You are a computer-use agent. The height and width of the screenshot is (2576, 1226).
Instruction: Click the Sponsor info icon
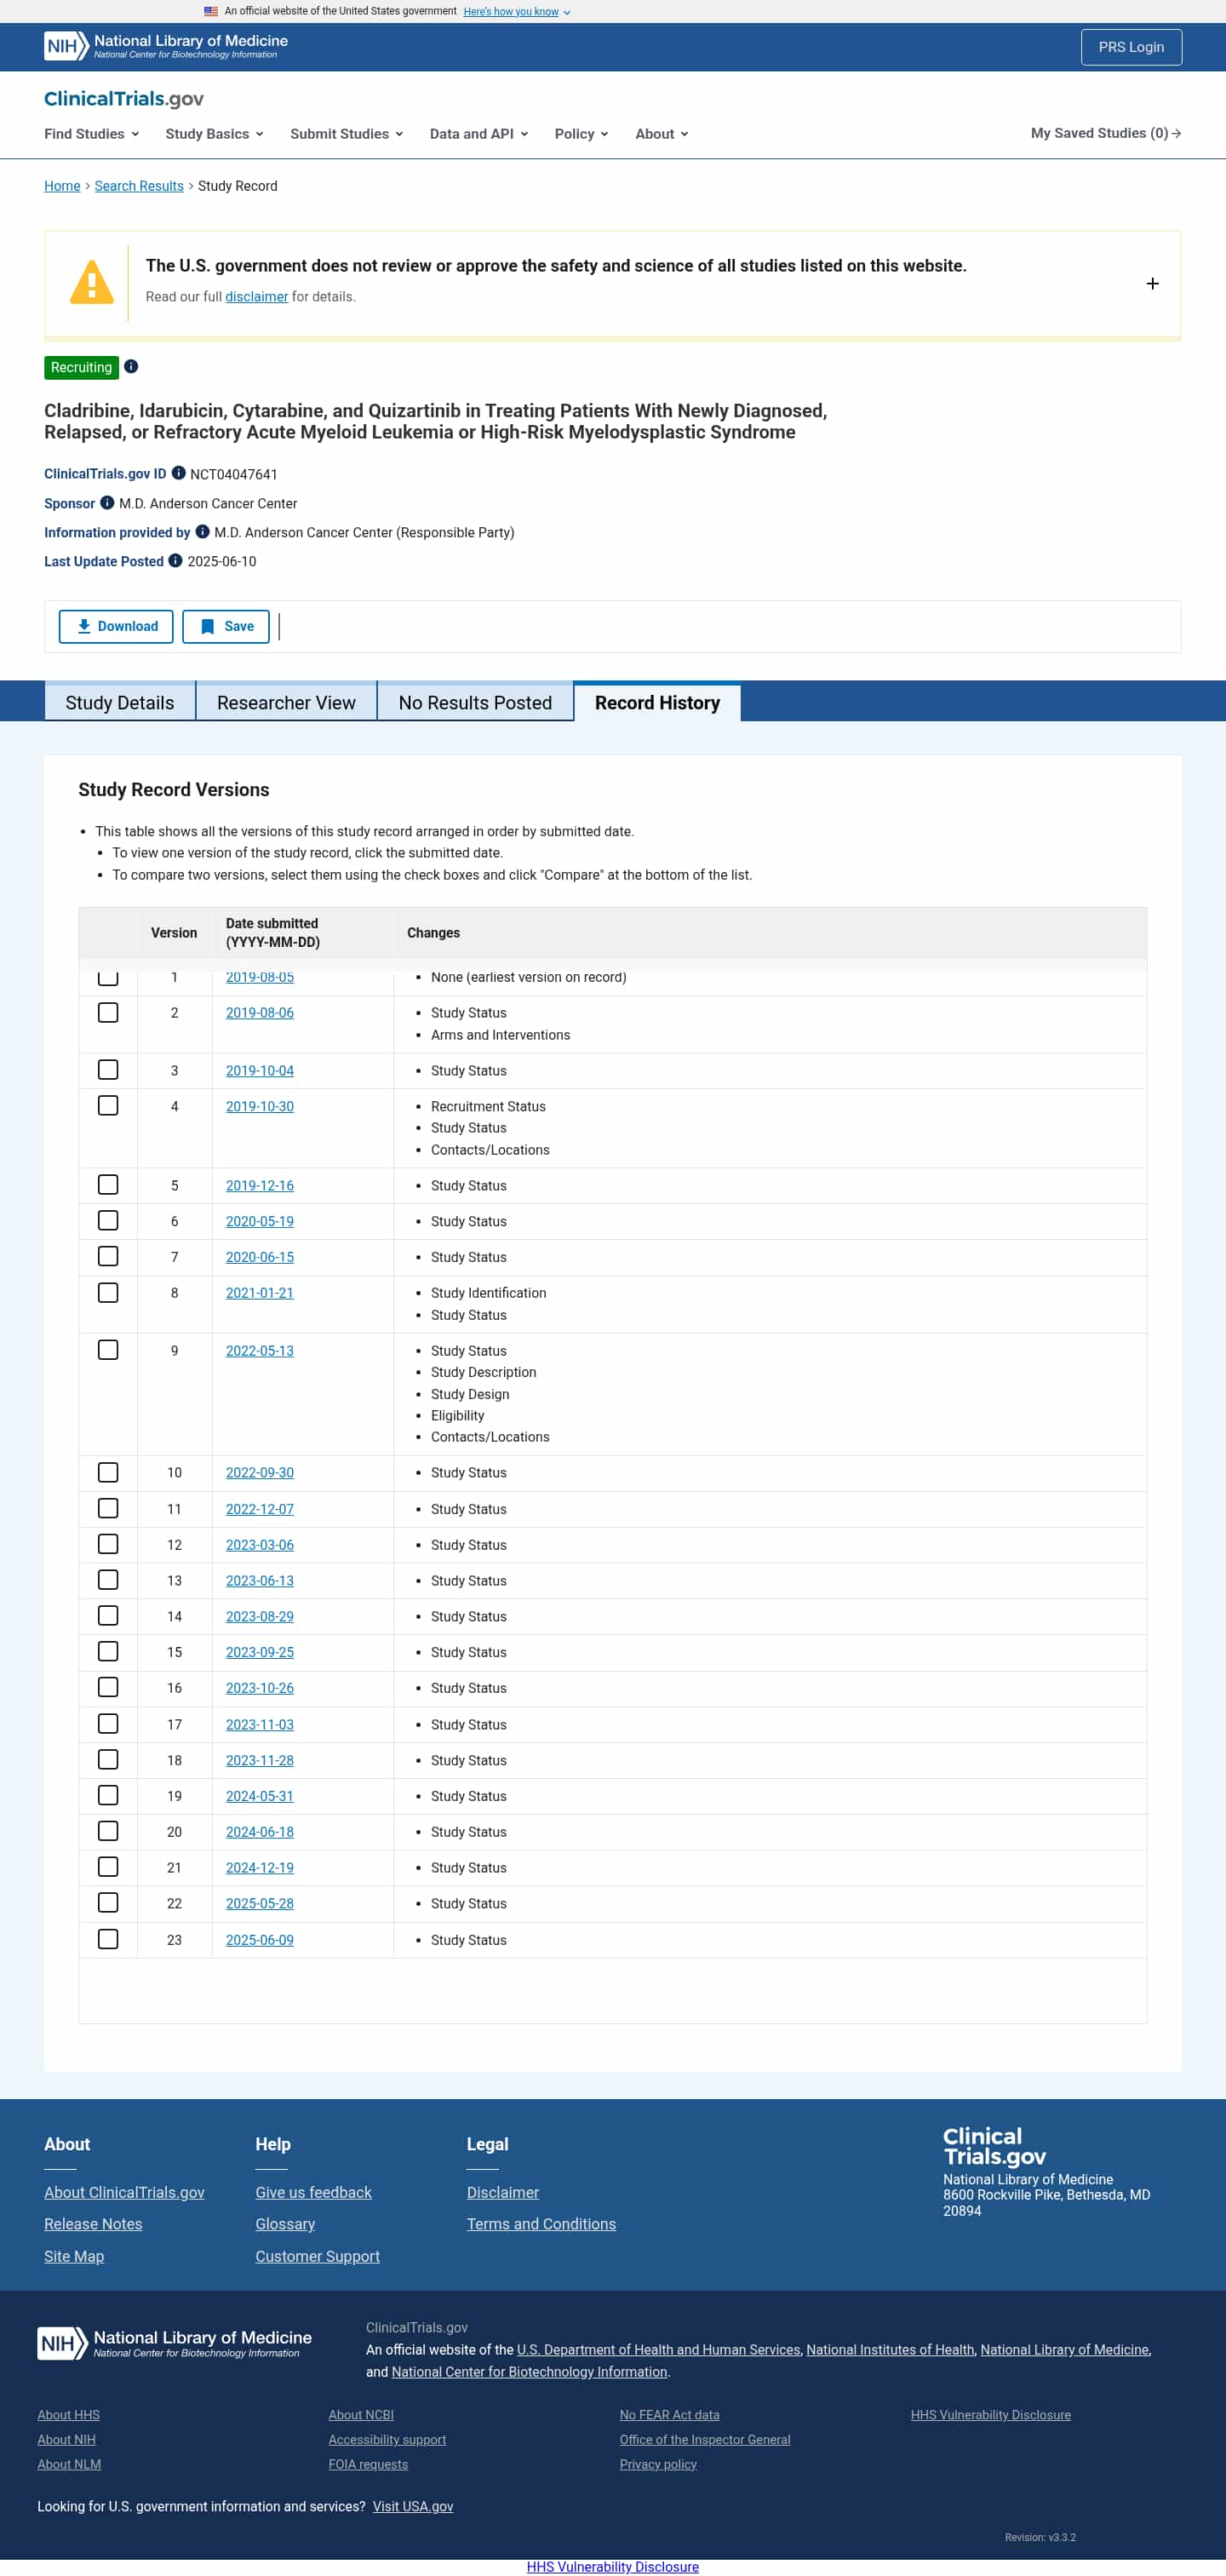107,503
